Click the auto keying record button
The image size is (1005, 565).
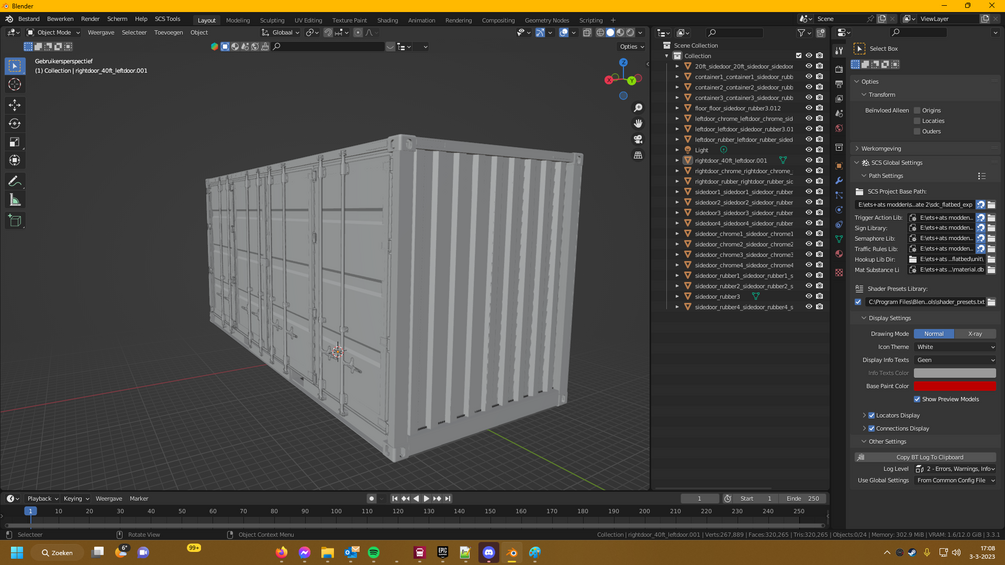click(371, 498)
